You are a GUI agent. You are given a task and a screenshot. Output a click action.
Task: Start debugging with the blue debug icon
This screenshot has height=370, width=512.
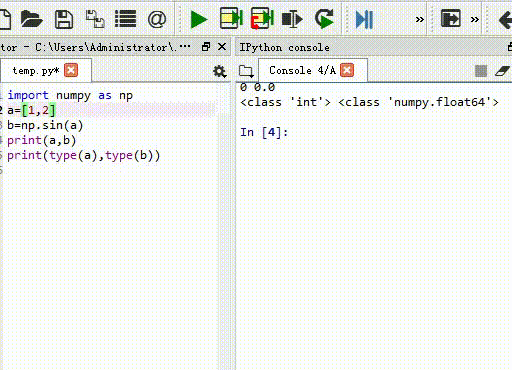tap(364, 19)
